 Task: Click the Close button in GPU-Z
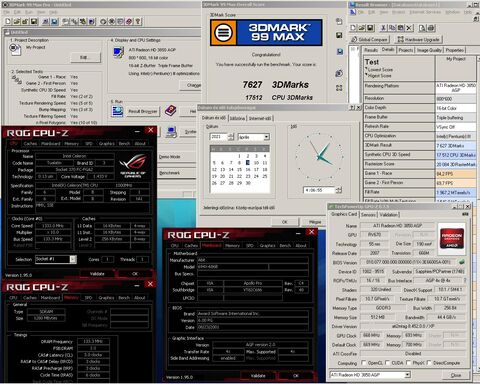pyautogui.click(x=456, y=375)
